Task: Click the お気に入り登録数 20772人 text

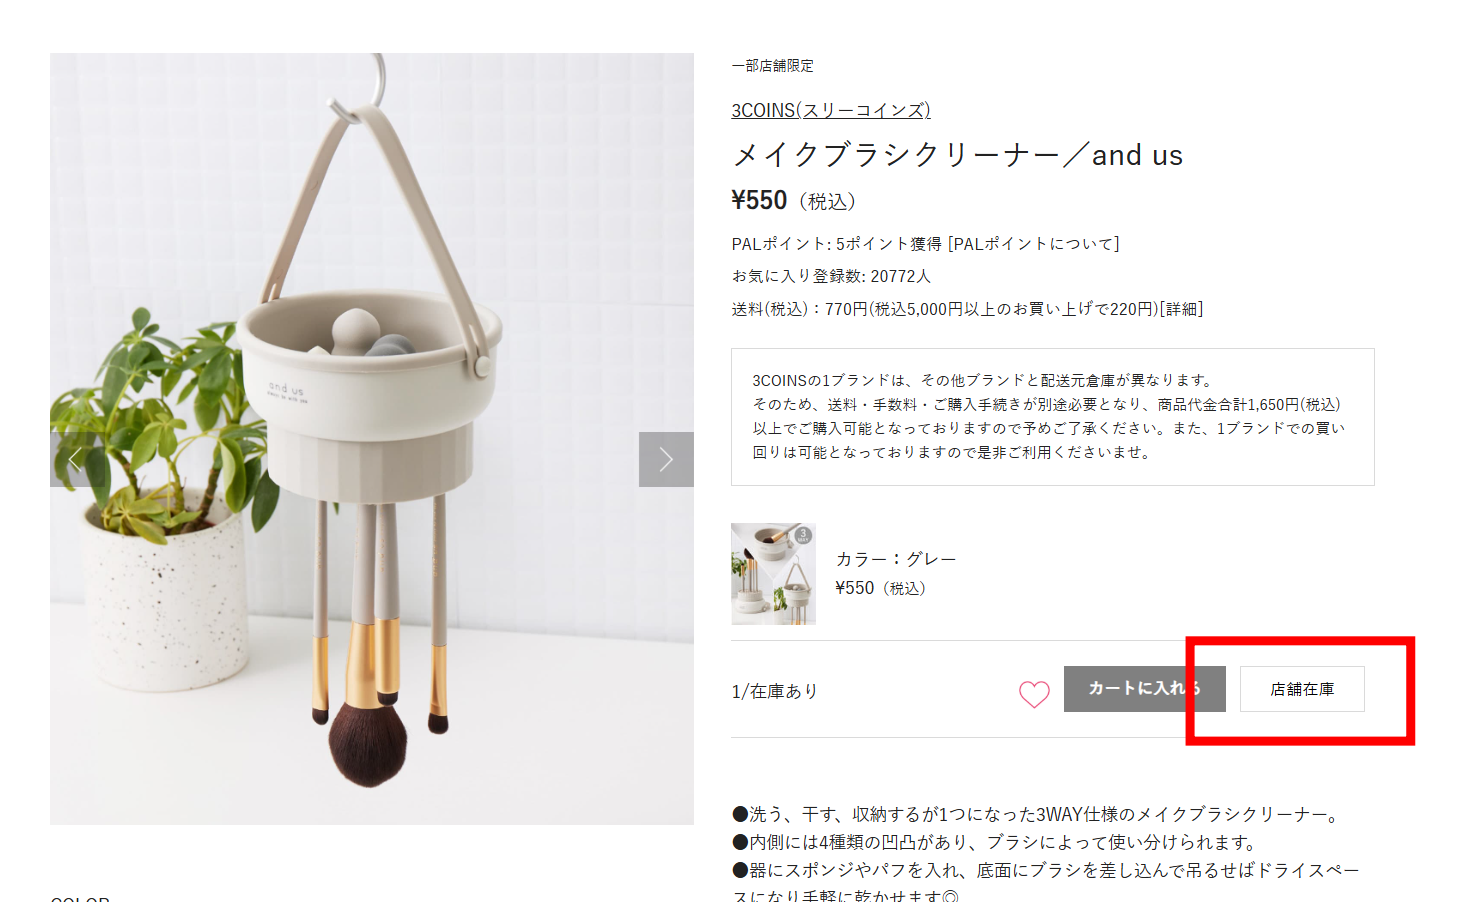Action: coord(831,276)
